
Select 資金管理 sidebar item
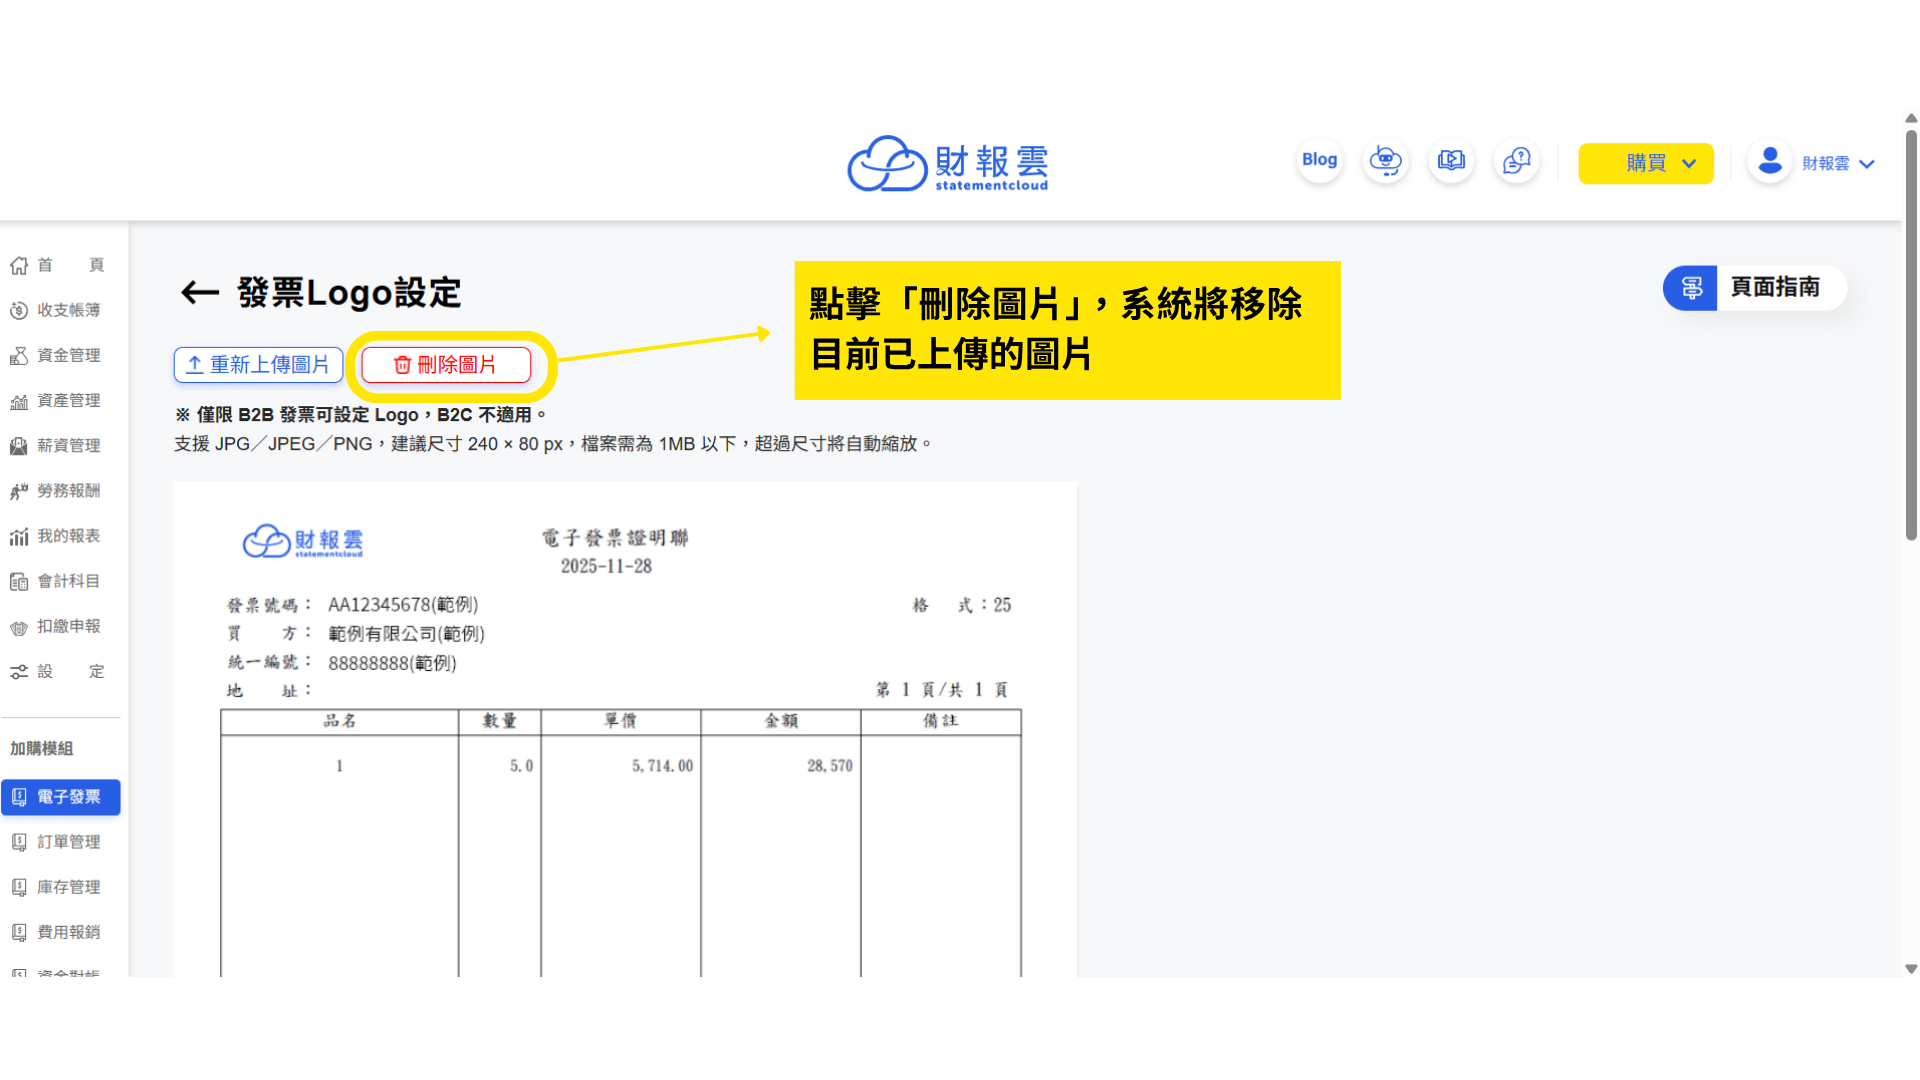[x=60, y=355]
